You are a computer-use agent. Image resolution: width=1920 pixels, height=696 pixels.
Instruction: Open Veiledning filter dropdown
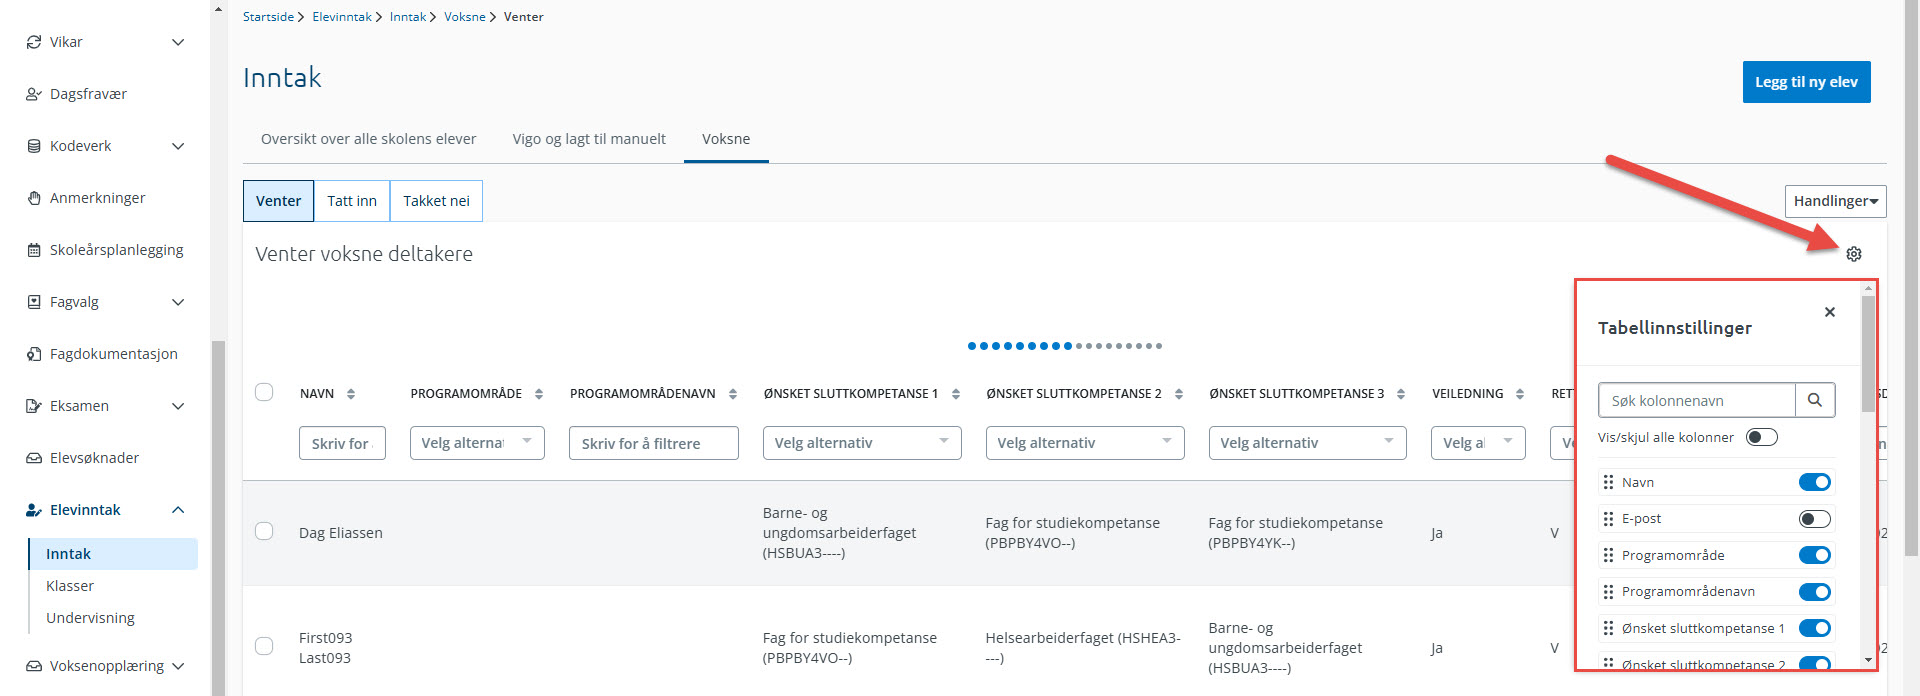1478,443
